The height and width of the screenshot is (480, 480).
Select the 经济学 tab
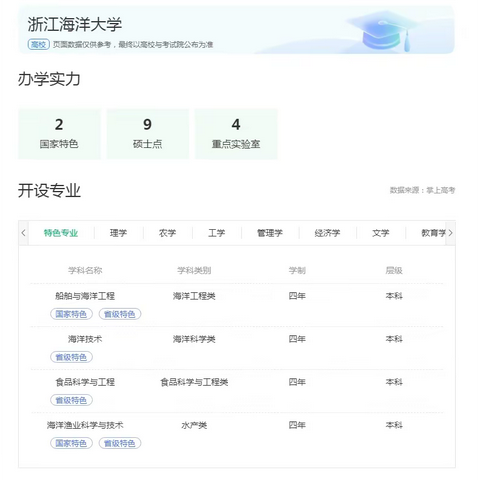click(327, 233)
